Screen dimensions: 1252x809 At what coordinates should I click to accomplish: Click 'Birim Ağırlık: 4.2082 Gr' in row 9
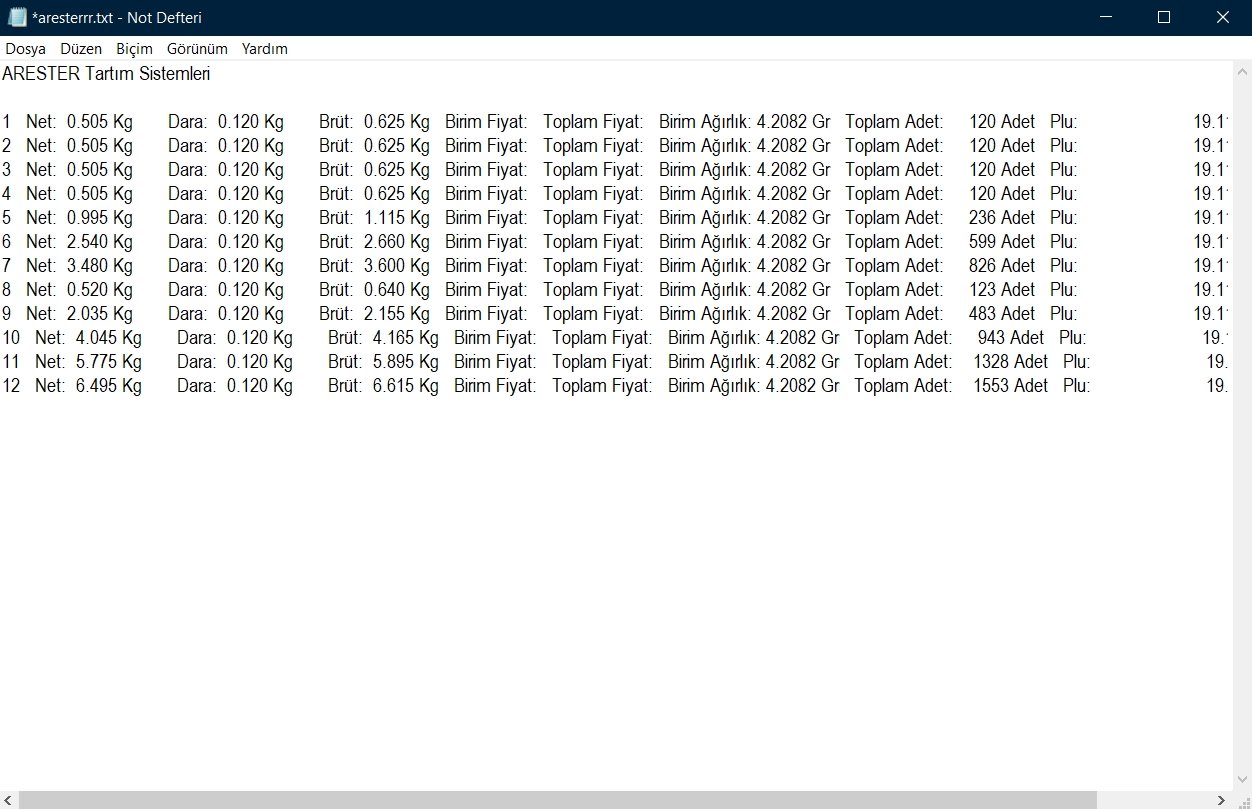[x=745, y=313]
